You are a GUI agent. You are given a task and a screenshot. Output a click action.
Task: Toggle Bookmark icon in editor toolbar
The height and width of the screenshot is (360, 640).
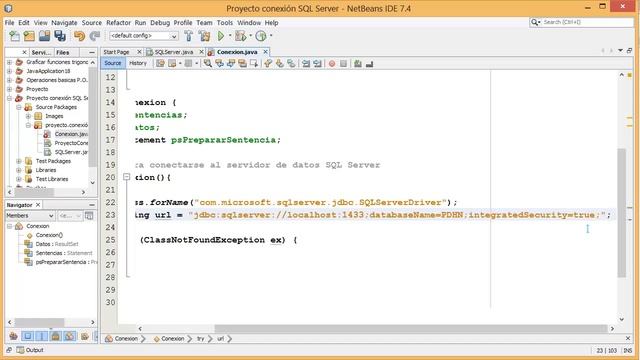pyautogui.click(x=291, y=63)
